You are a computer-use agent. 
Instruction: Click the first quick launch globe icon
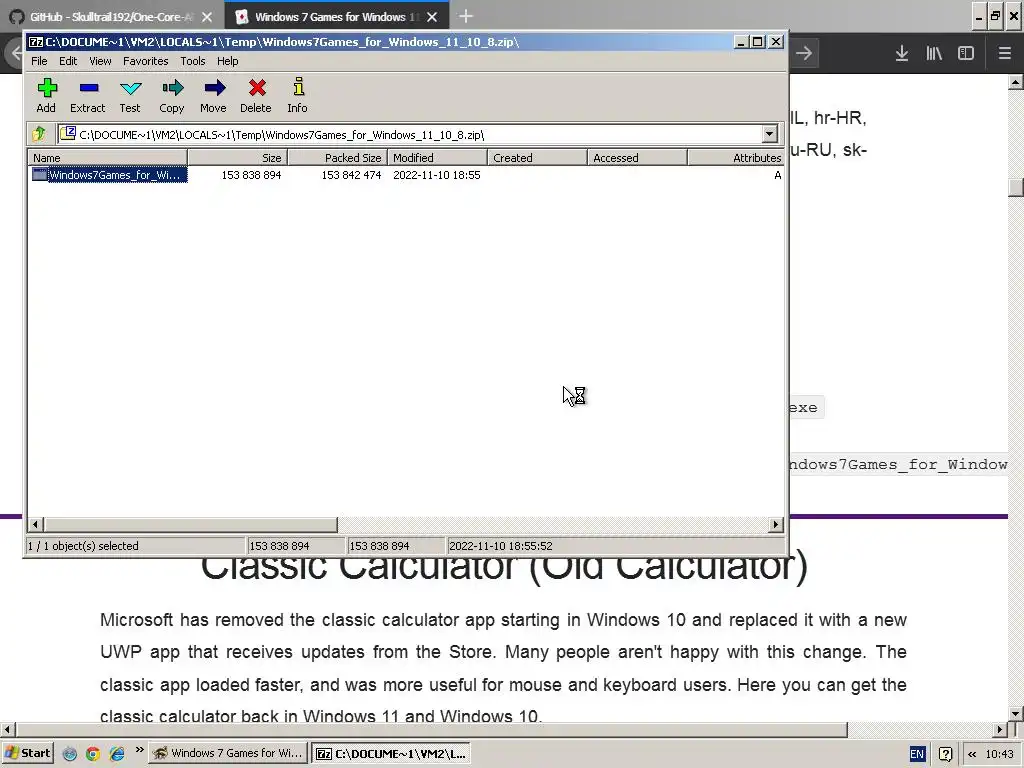(x=69, y=754)
